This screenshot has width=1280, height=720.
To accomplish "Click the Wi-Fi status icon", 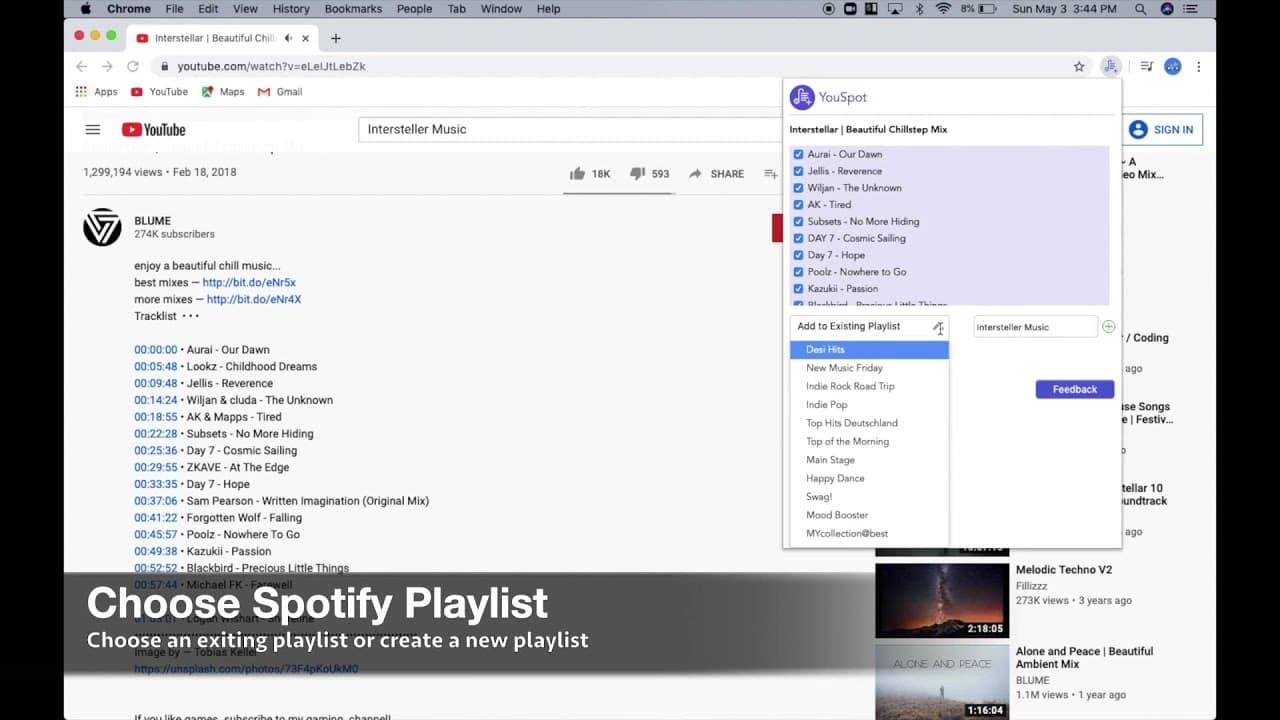I will pyautogui.click(x=942, y=9).
